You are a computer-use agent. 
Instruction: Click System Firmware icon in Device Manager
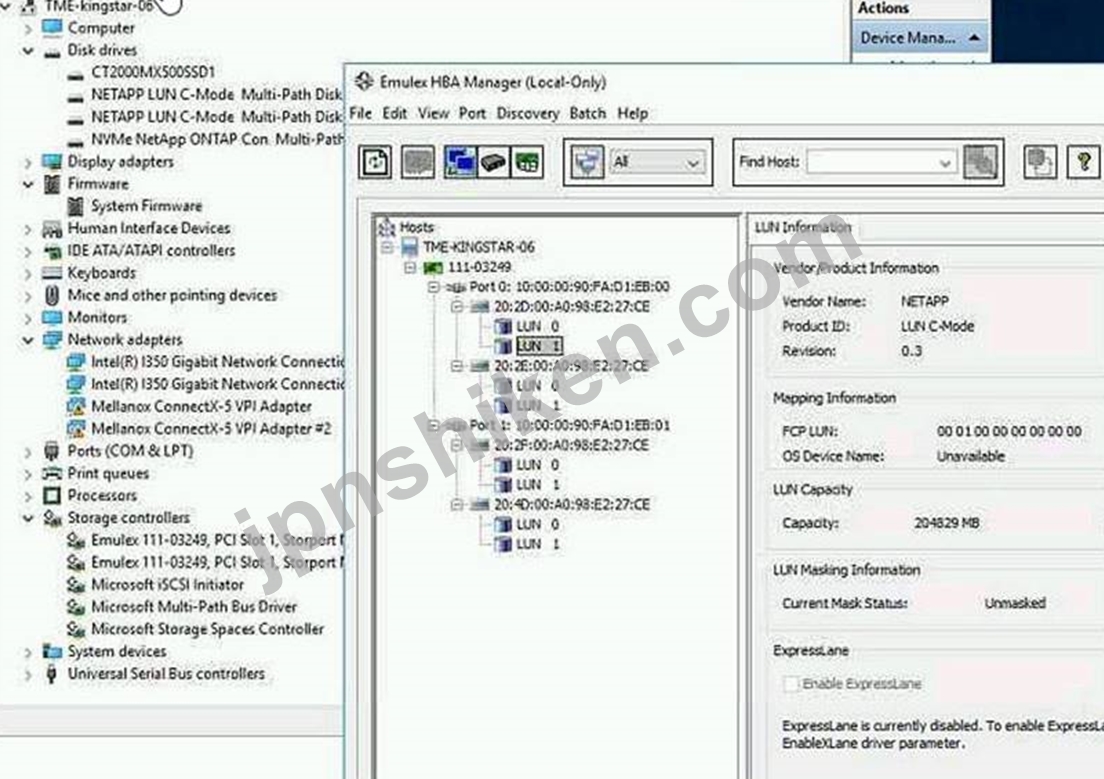click(x=75, y=206)
